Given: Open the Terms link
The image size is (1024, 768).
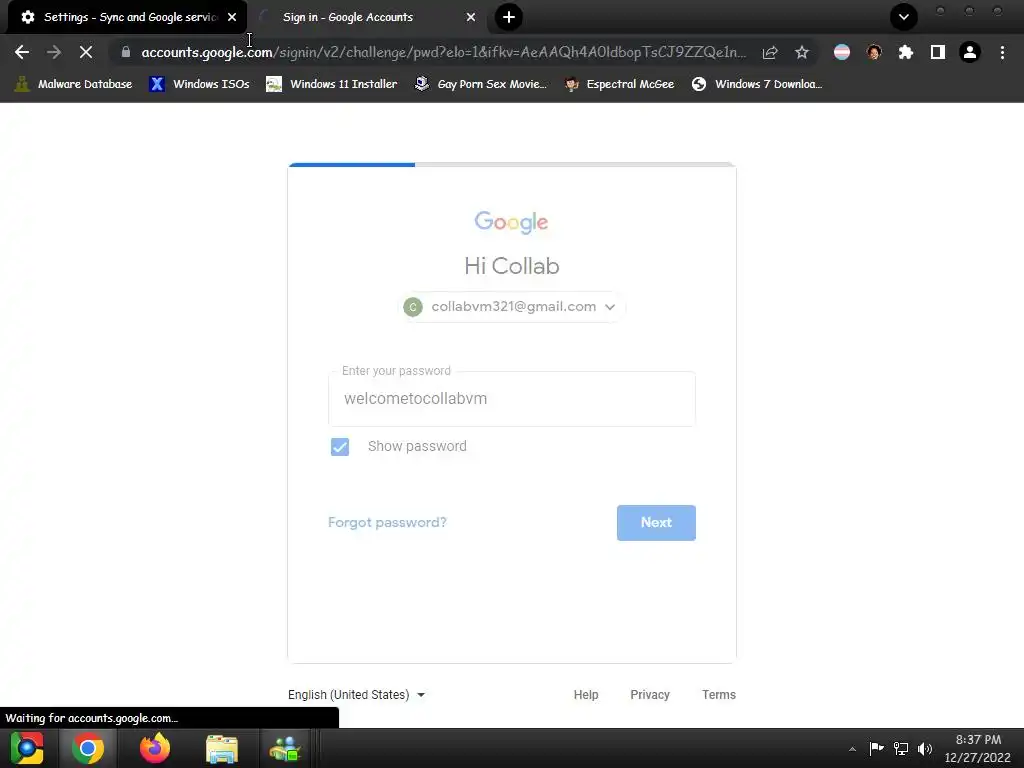Looking at the screenshot, I should [x=718, y=695].
